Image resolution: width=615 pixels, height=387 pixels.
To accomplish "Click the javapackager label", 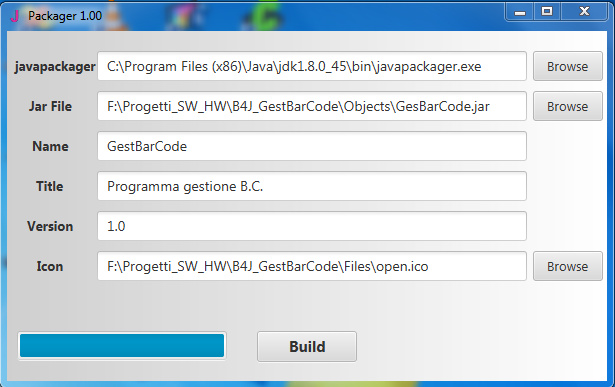I will coord(55,67).
